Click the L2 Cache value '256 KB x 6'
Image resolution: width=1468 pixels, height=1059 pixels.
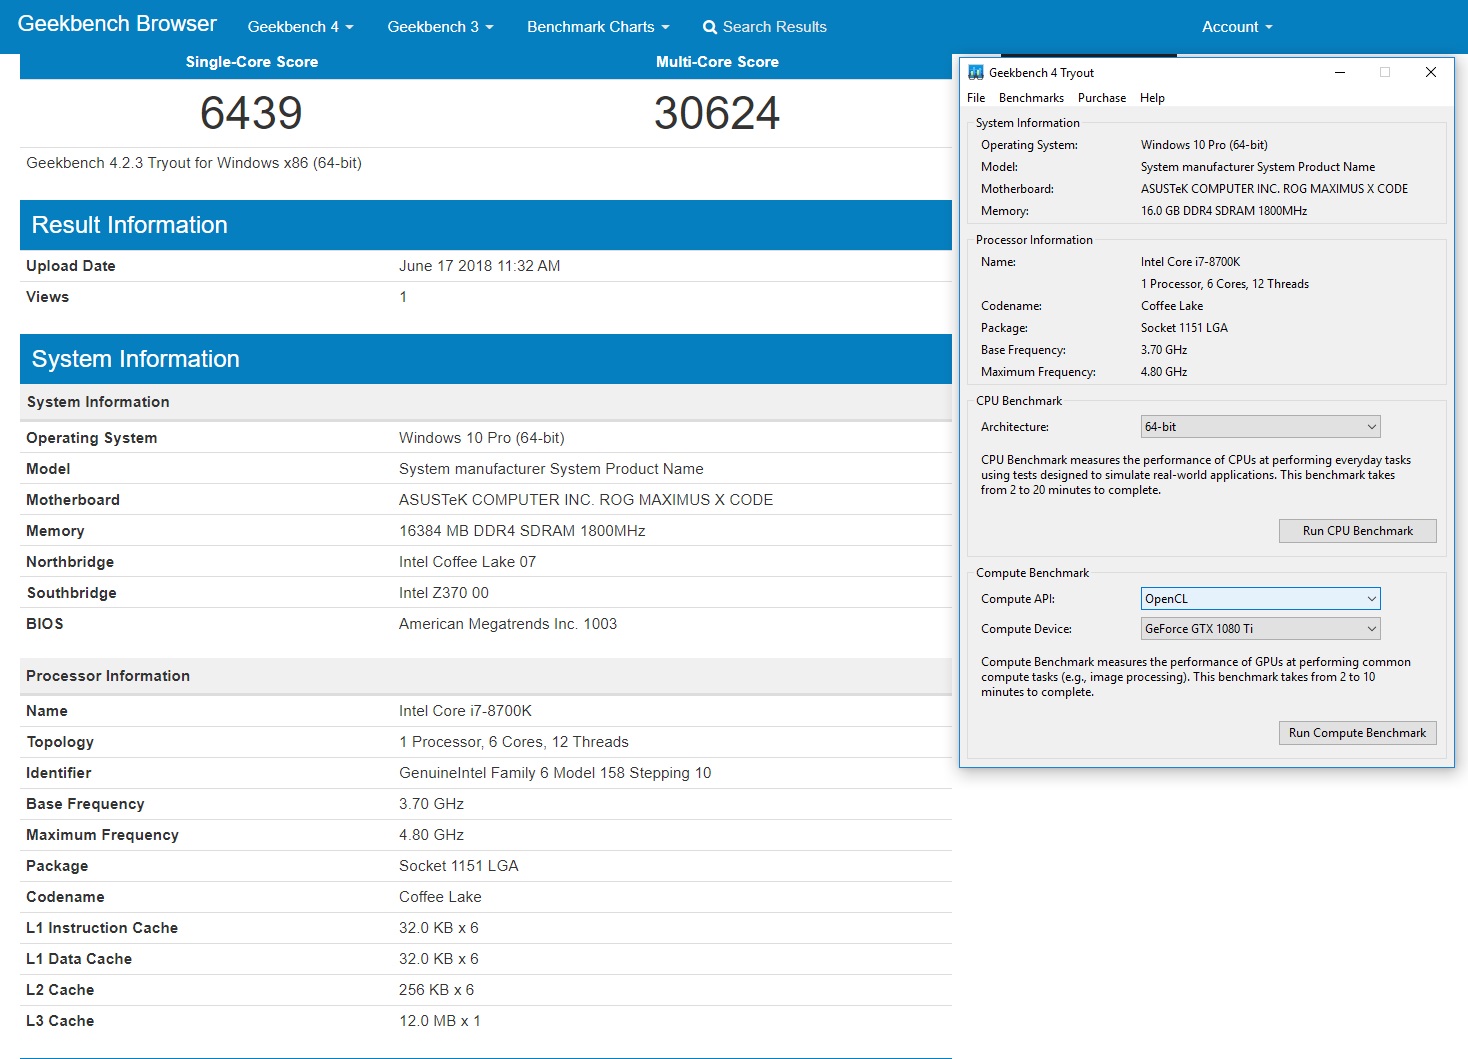click(x=437, y=990)
